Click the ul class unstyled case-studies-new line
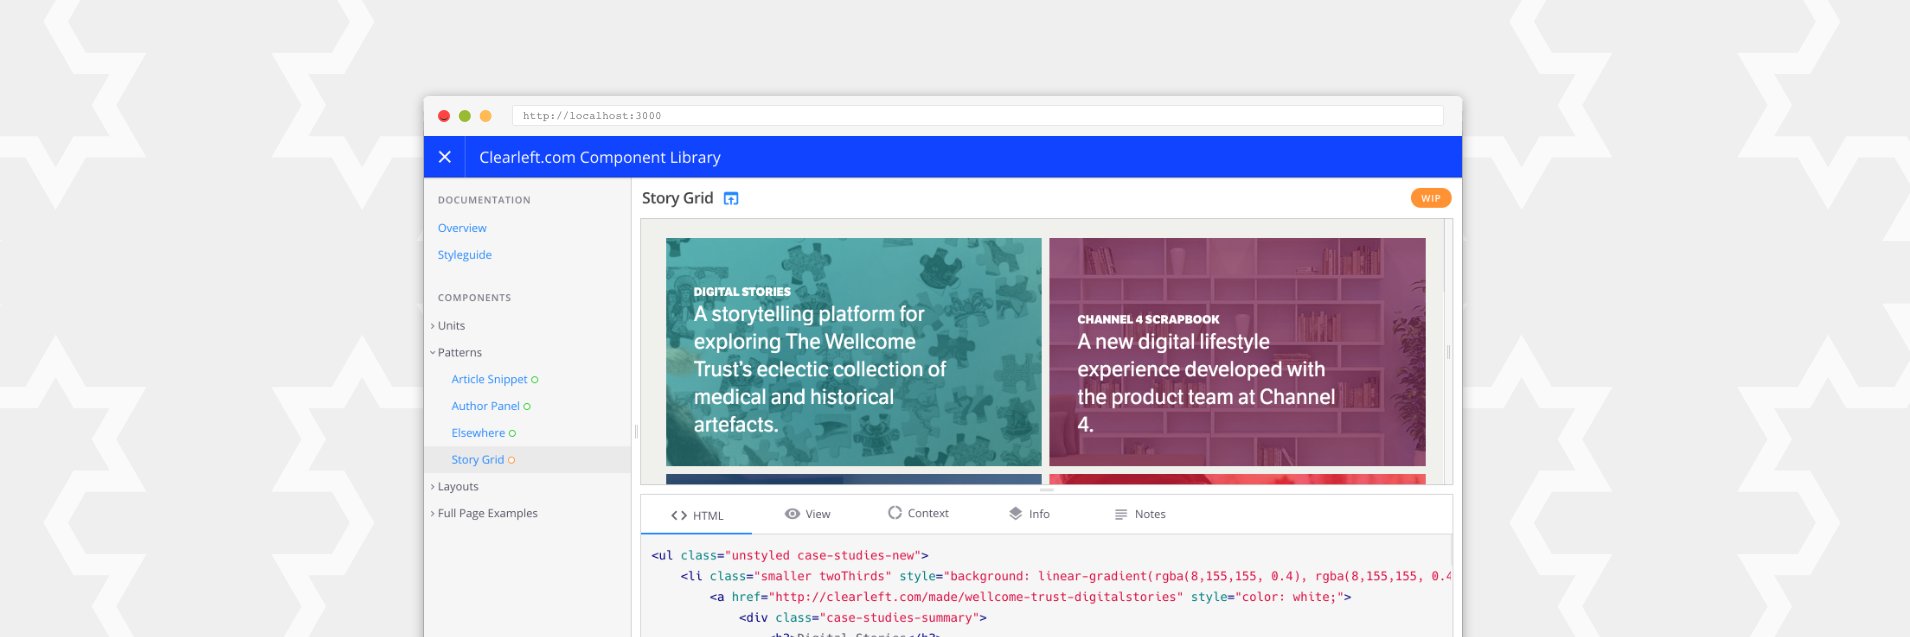 [790, 556]
